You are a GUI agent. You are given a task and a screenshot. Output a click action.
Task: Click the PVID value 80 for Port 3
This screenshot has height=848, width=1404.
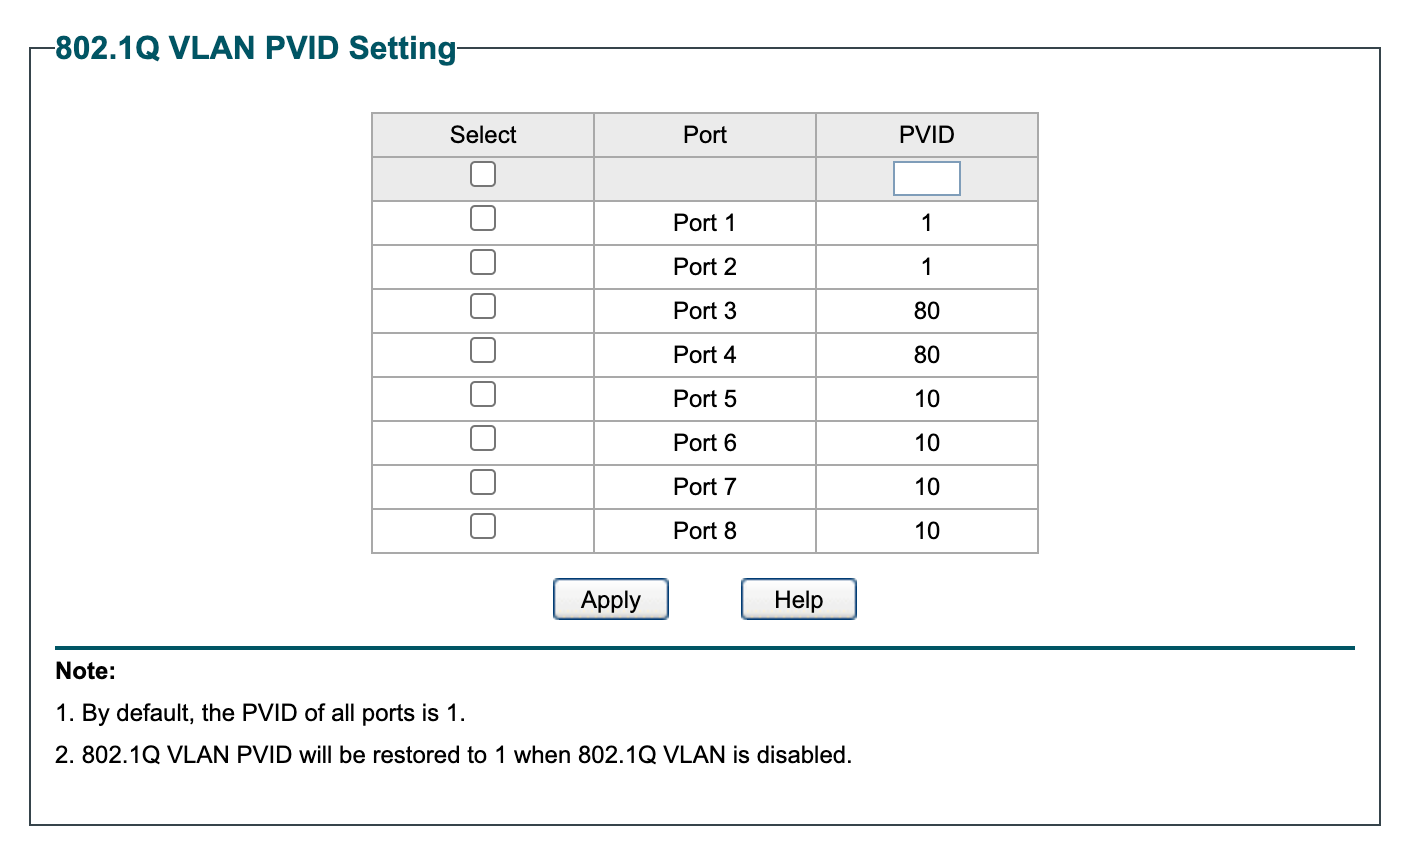point(926,311)
